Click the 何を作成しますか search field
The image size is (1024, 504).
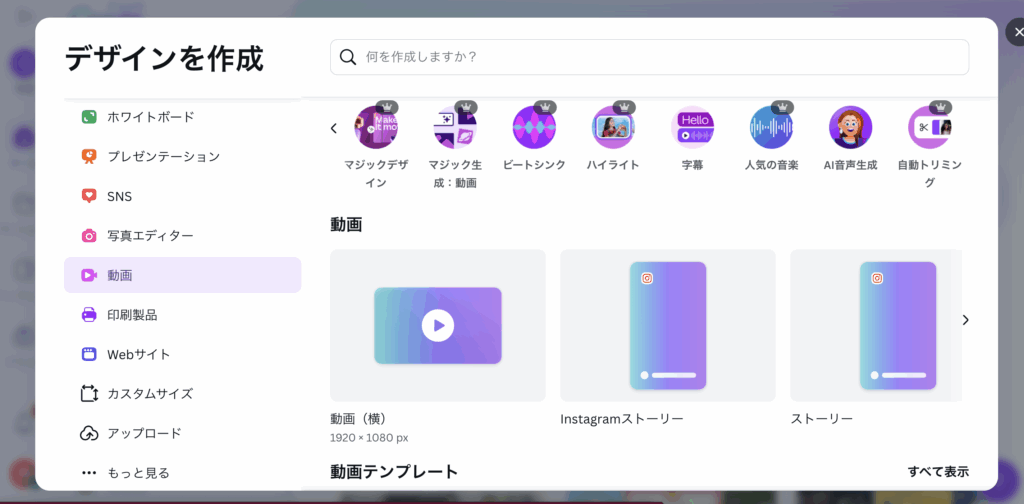(650, 57)
